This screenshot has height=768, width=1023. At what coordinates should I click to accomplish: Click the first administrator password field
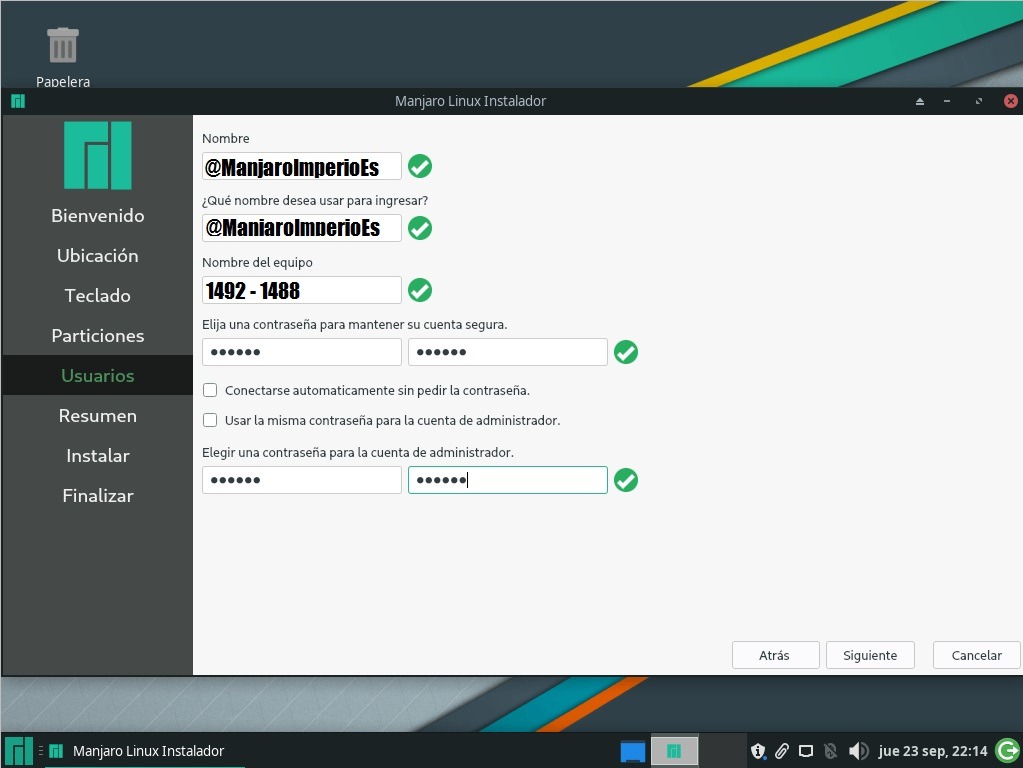301,480
